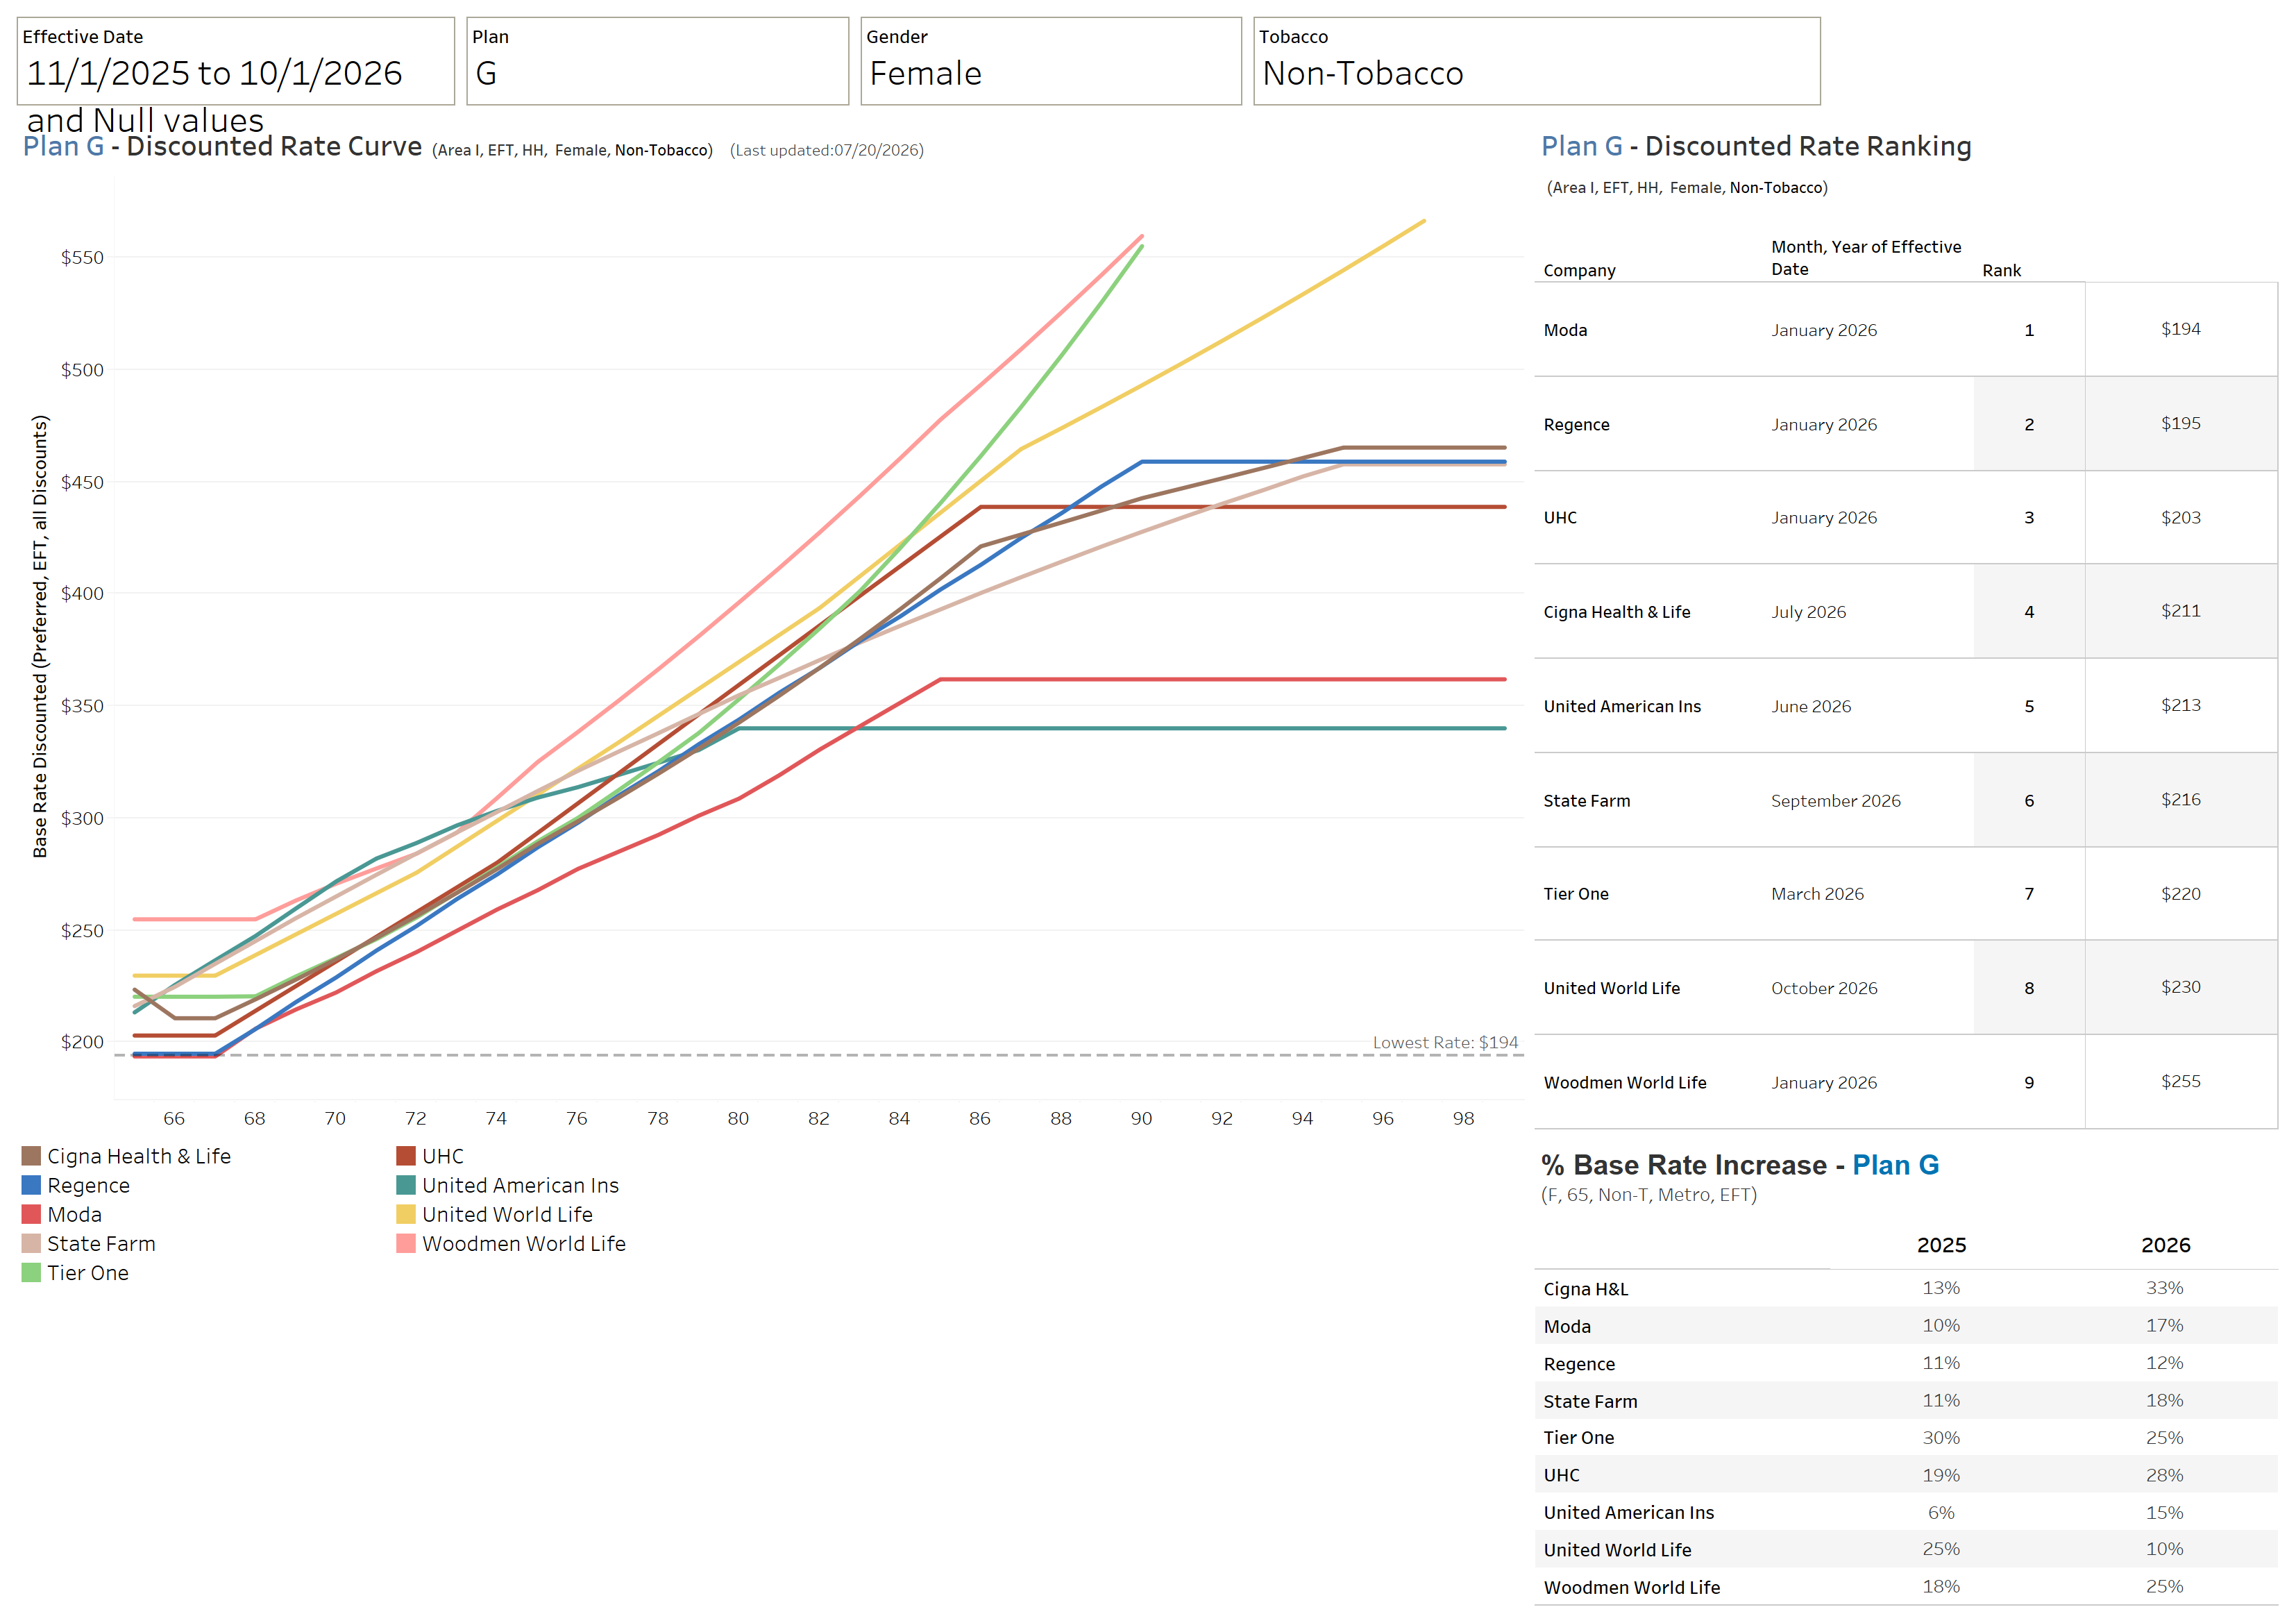
Task: Click July 2026 effective date cell
Action: pyautogui.click(x=1808, y=612)
